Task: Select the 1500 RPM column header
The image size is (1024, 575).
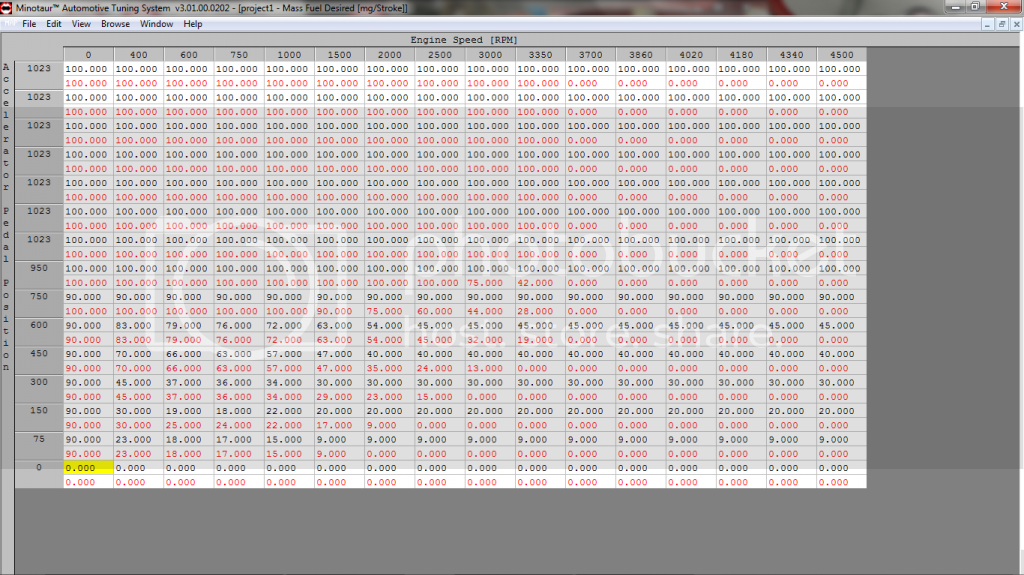Action: pyautogui.click(x=340, y=55)
